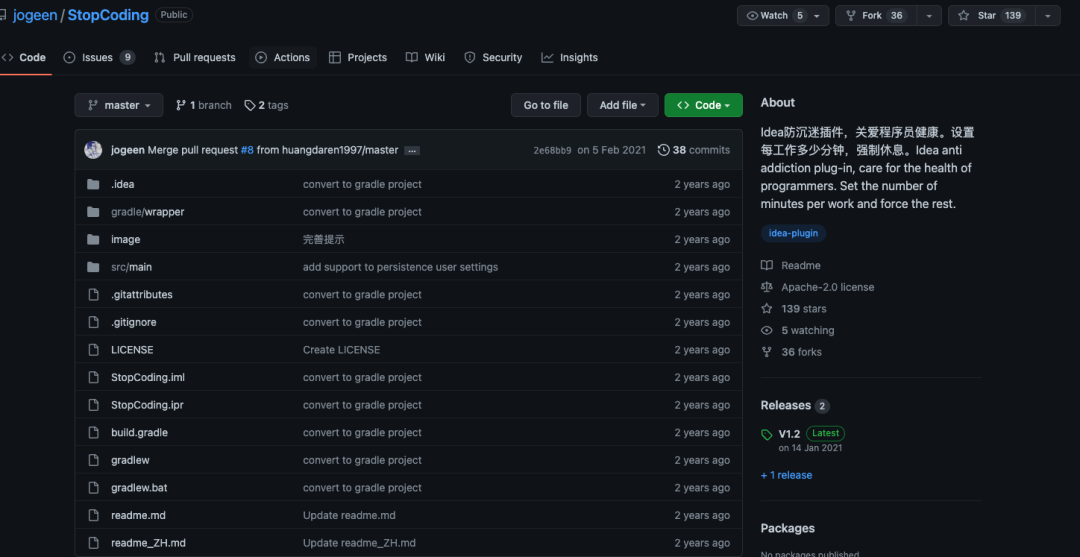Screen dimensions: 1080x557
Task: Switch to the Code tab
Action: pyautogui.click(x=24, y=58)
